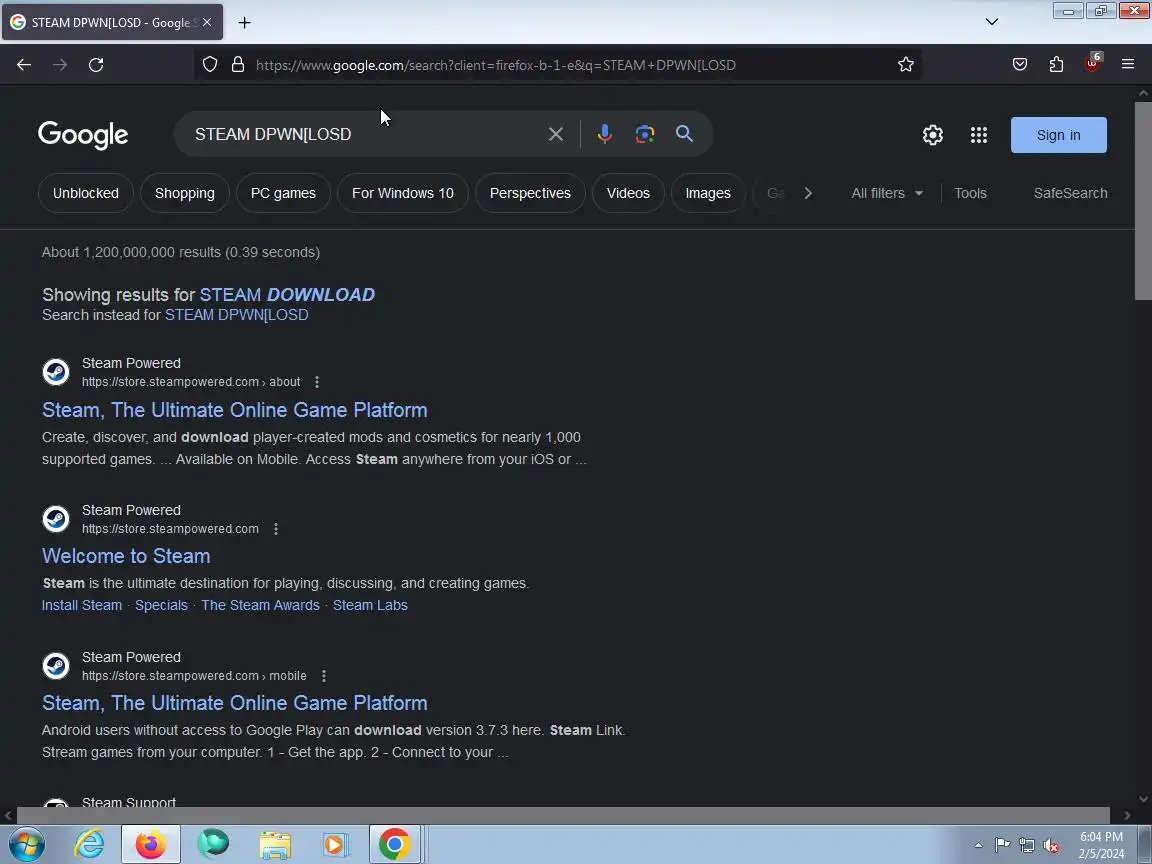Select the For Windows 10 chip
The height and width of the screenshot is (864, 1152).
coord(403,193)
